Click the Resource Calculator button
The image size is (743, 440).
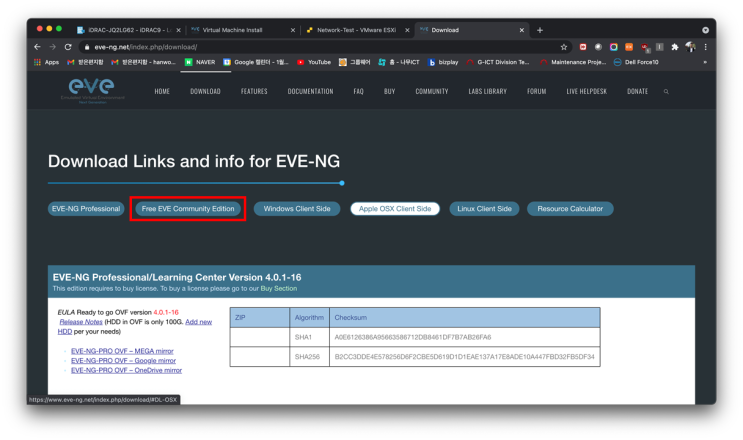click(x=570, y=209)
